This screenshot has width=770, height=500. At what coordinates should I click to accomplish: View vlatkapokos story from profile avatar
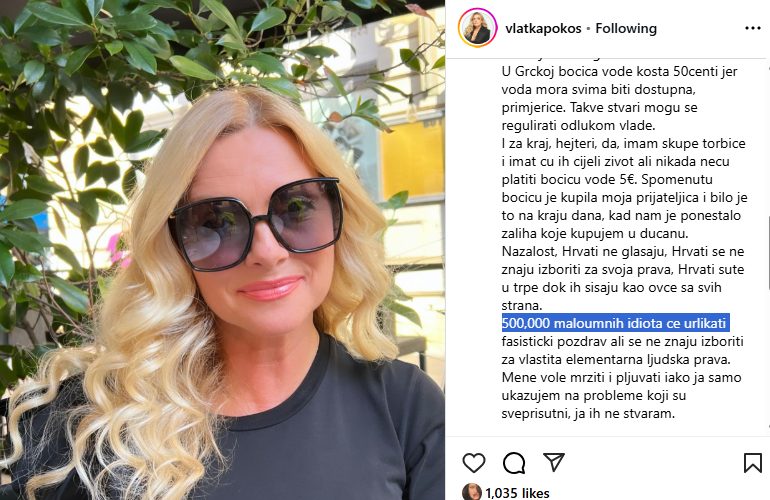[477, 28]
